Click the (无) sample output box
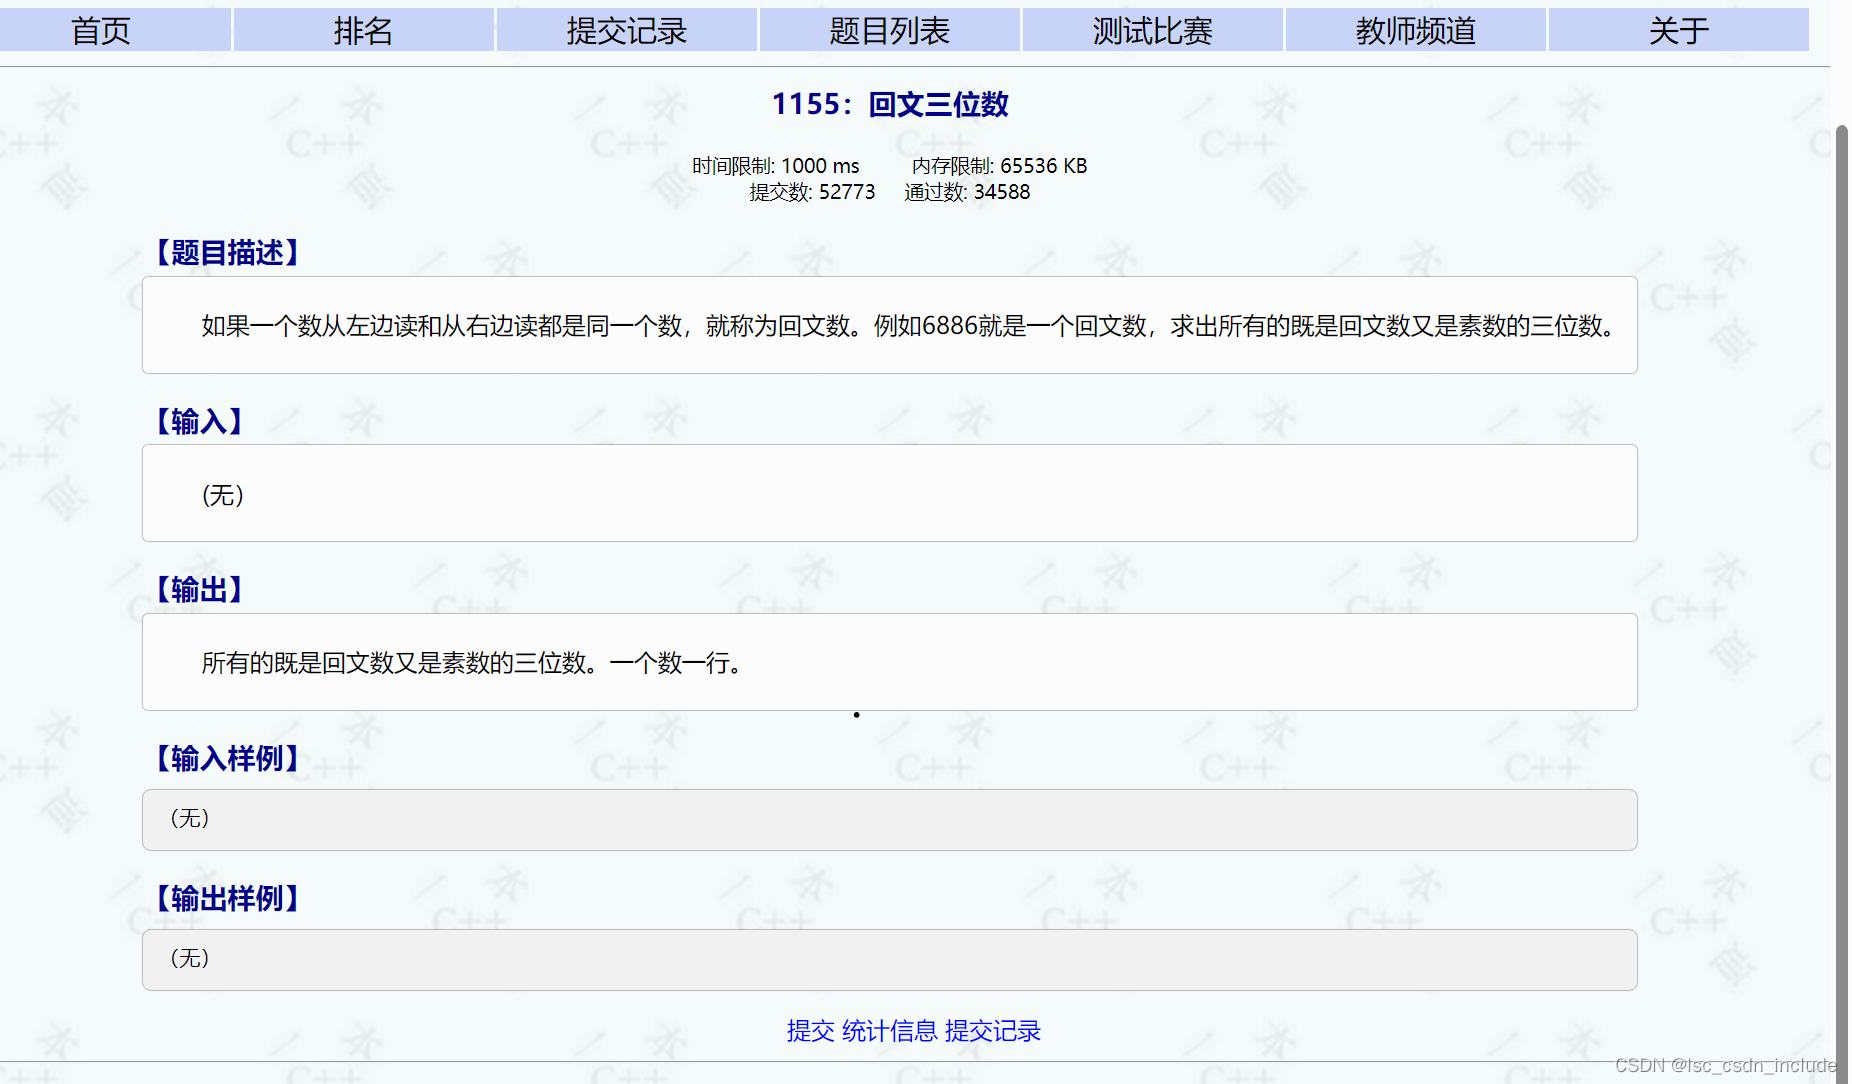1852x1084 pixels. tap(889, 960)
